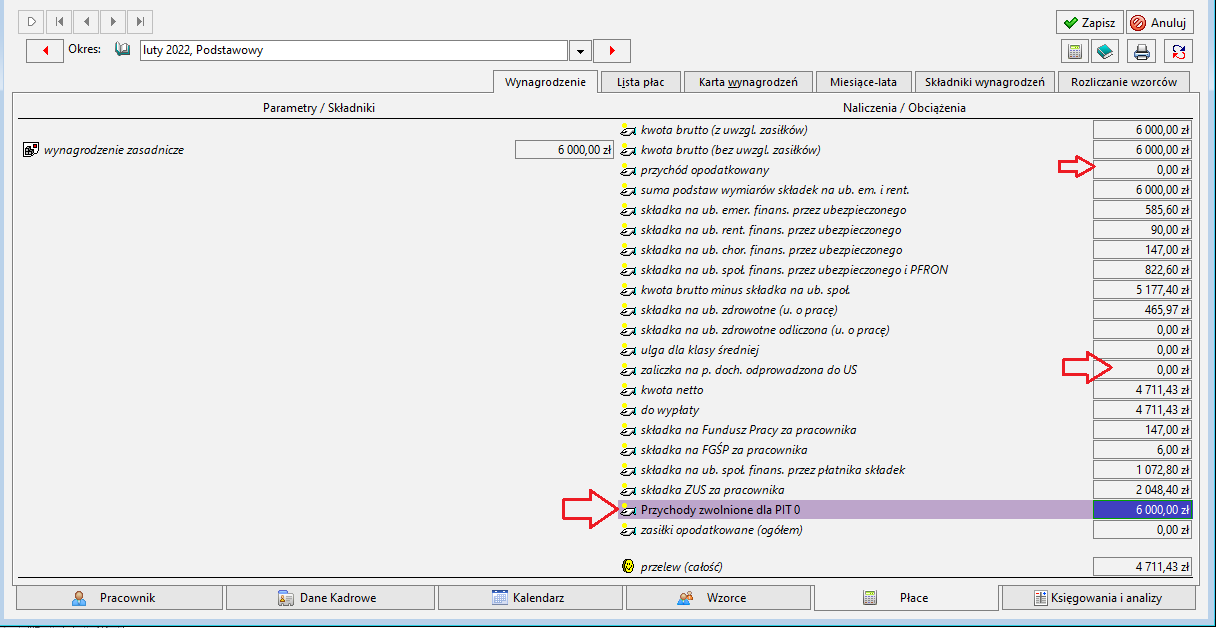The image size is (1217, 628).
Task: Click the zaliczka na p. doch. value field
Action: (x=1143, y=370)
